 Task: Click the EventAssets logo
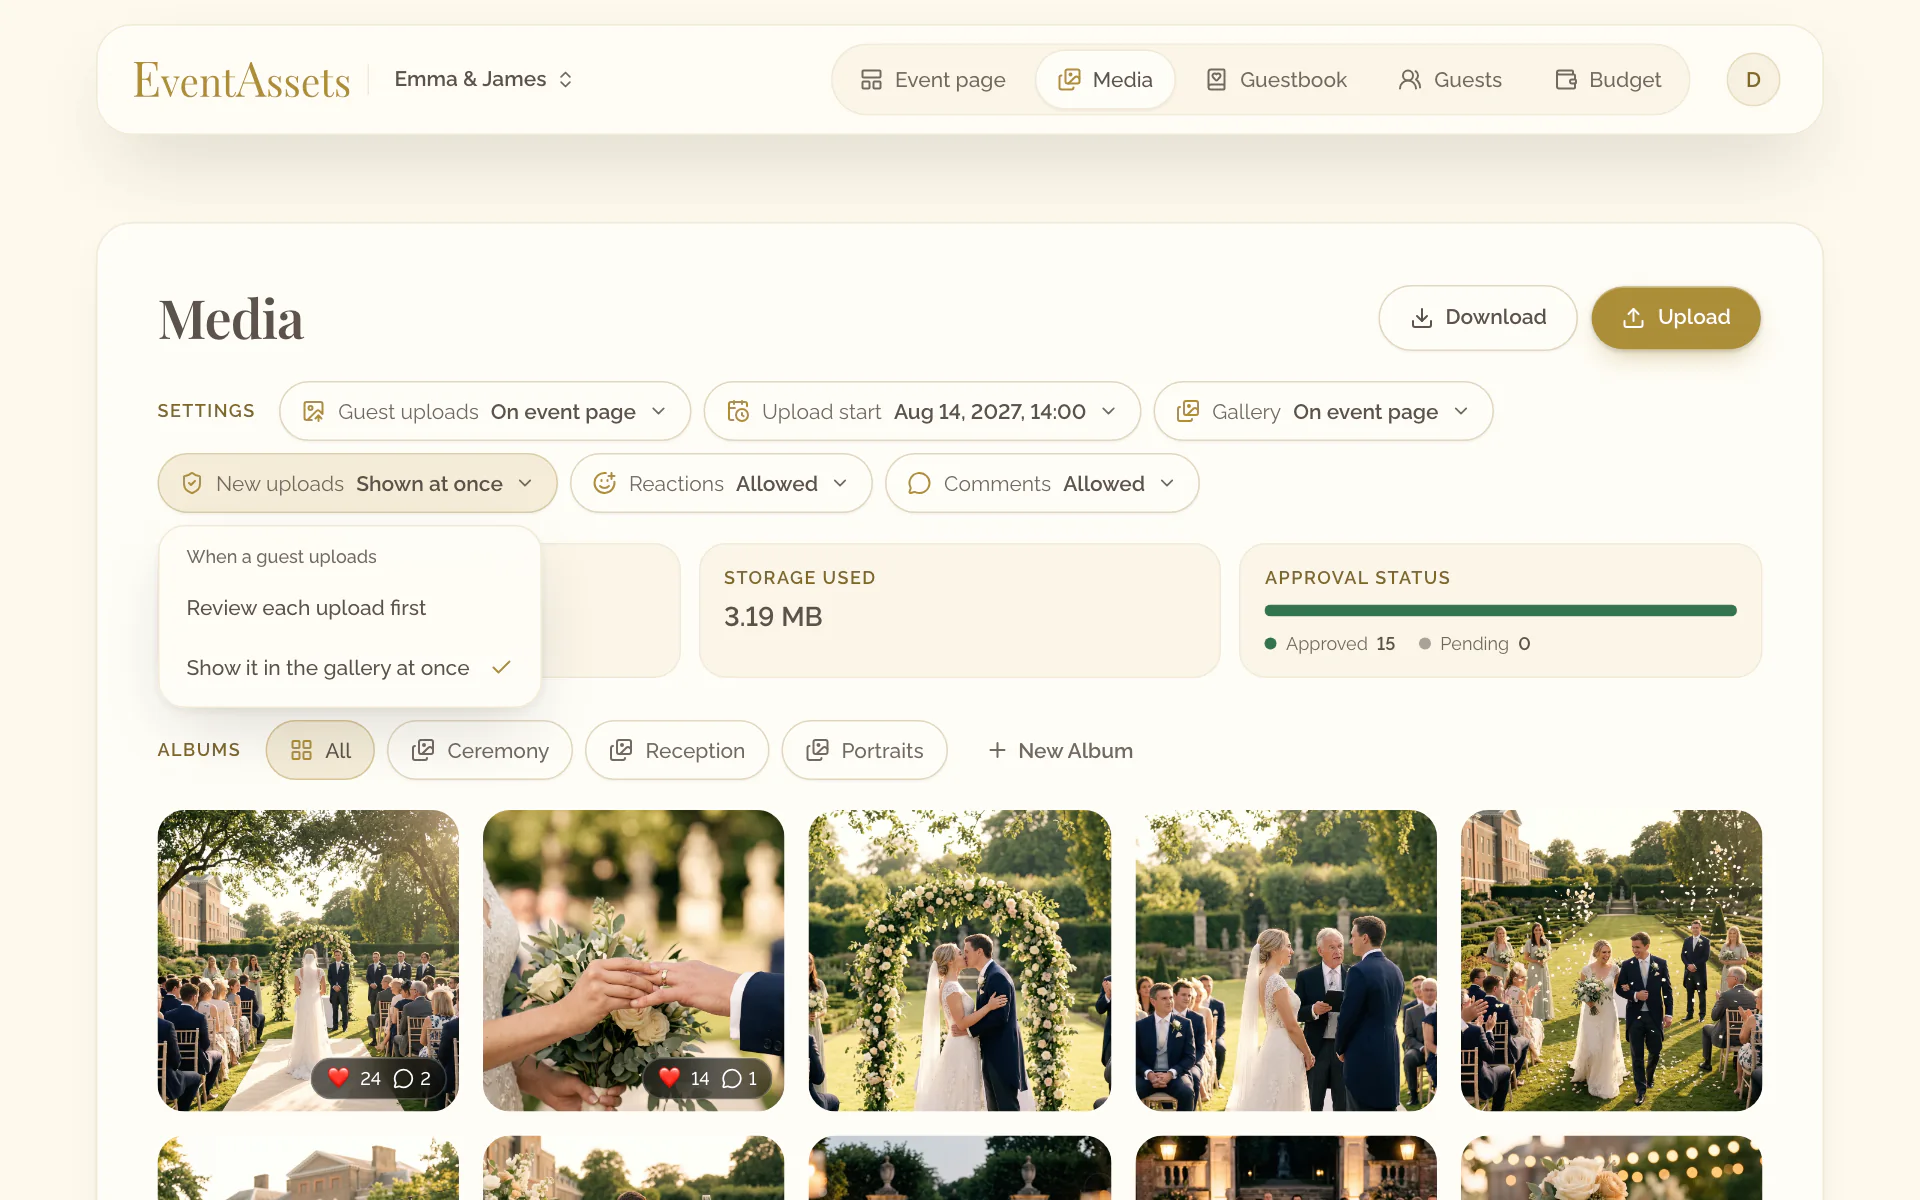(x=242, y=80)
